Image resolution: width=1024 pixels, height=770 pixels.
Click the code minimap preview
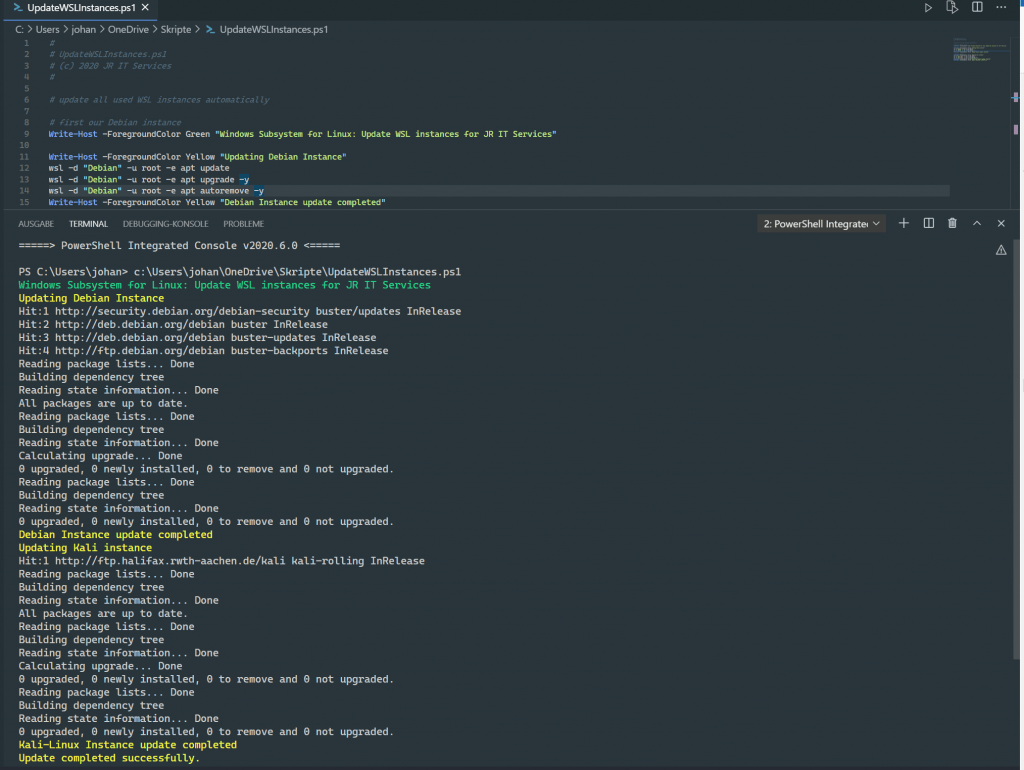(978, 50)
